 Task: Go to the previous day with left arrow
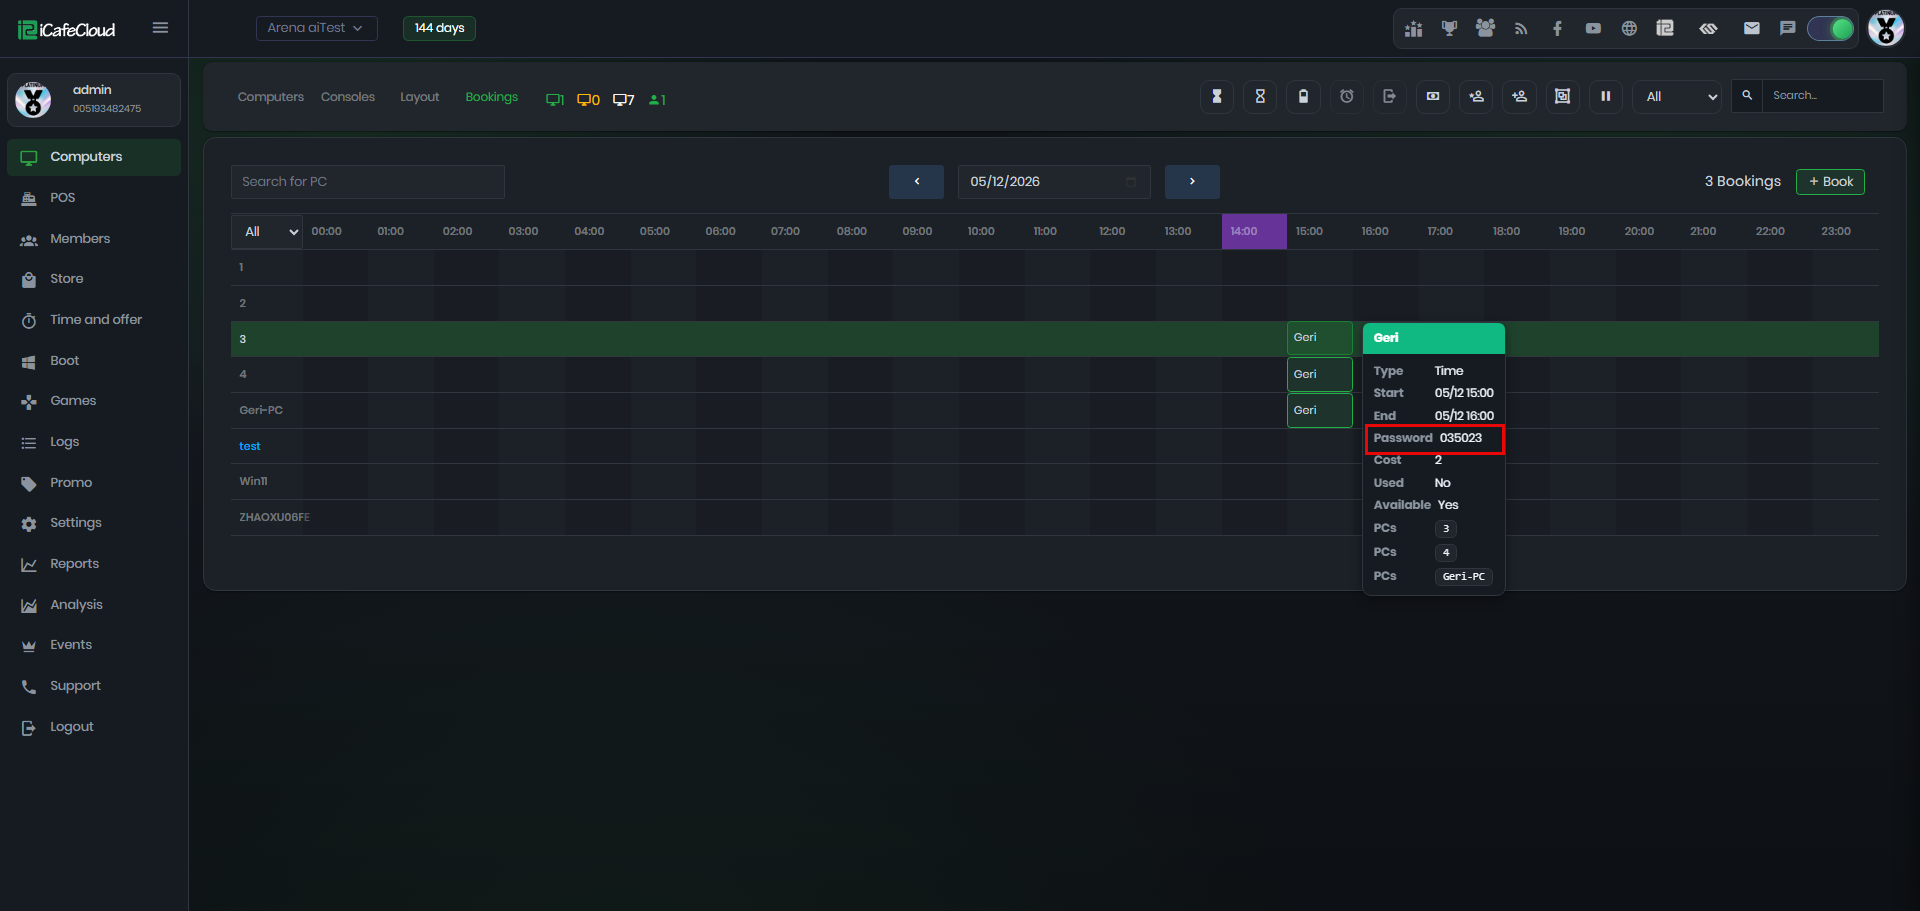pos(916,181)
